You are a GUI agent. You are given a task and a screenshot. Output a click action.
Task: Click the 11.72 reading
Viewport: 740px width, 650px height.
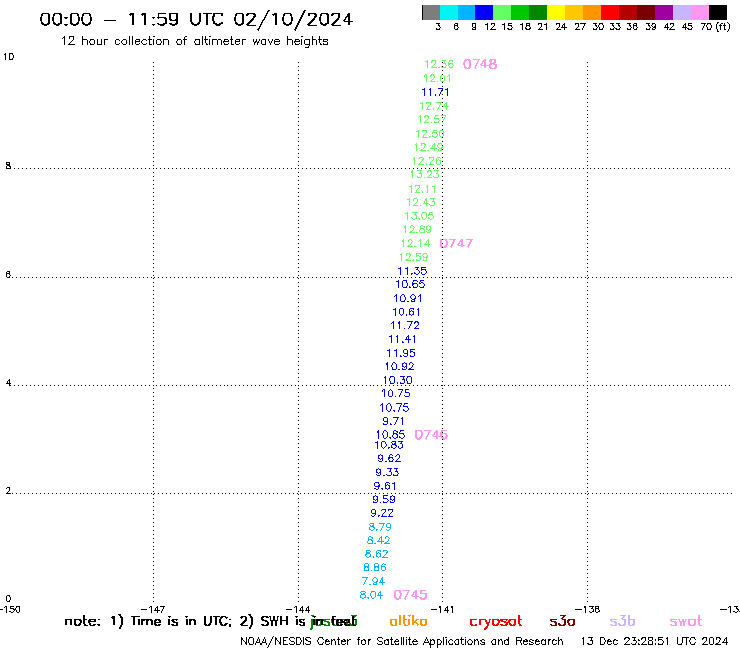(x=405, y=326)
